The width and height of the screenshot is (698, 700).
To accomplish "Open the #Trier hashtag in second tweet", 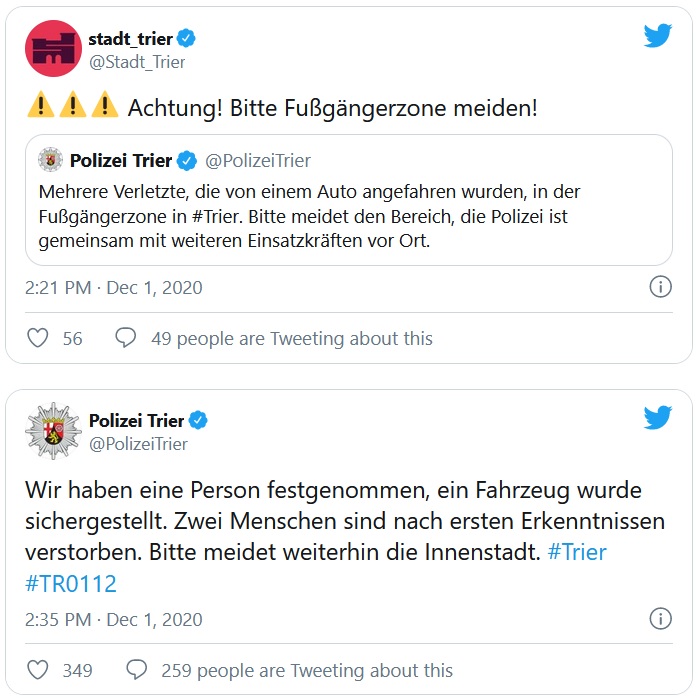I will click(577, 552).
